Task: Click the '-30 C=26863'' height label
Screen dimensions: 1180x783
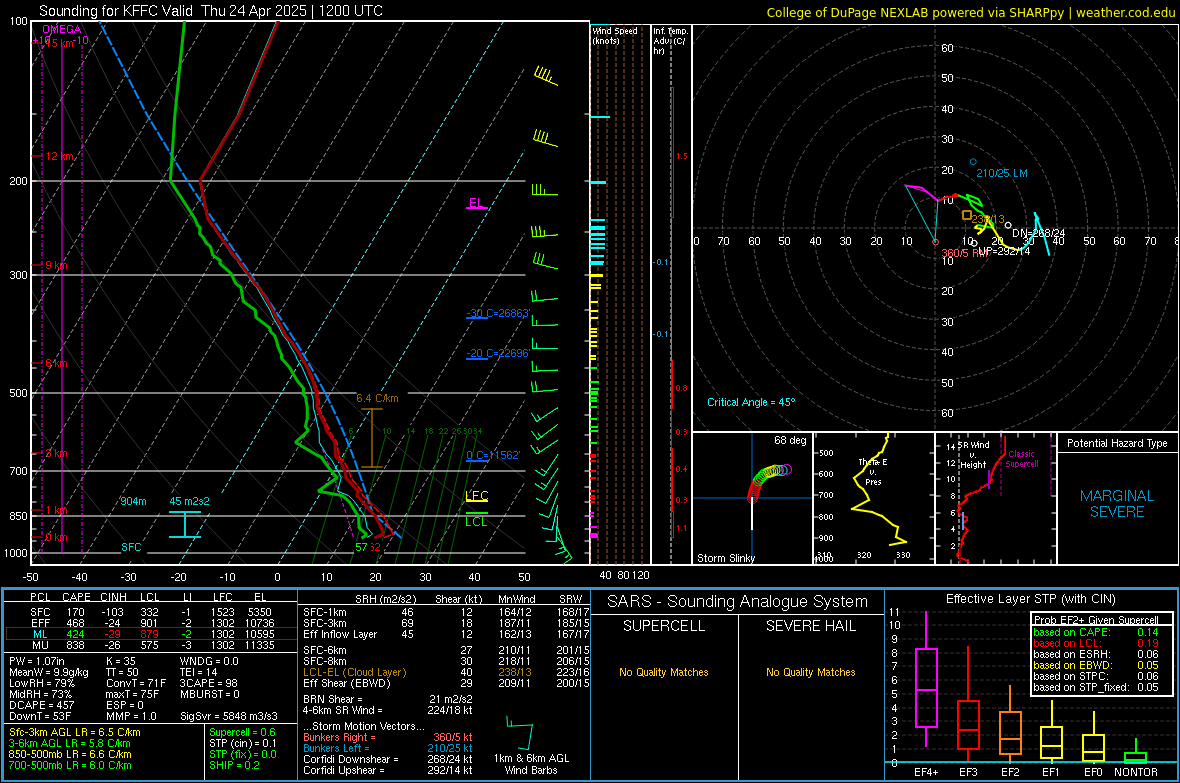Action: click(498, 313)
